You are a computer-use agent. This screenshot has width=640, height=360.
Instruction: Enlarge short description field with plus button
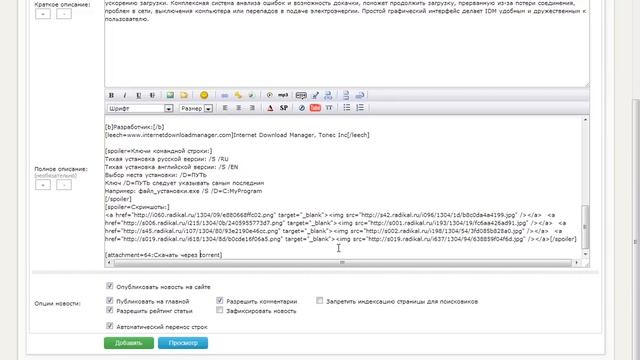pos(43,14)
